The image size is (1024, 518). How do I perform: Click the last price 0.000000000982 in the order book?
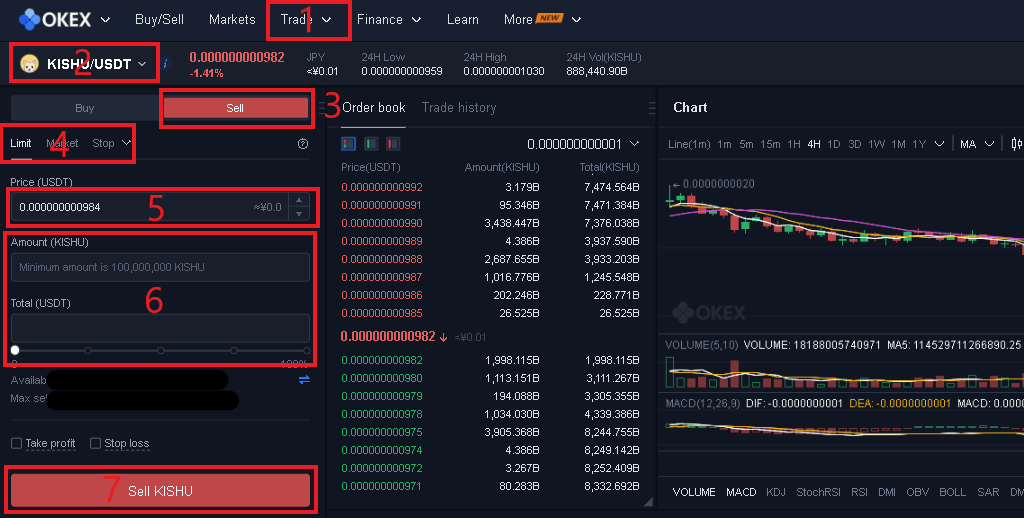[388, 336]
